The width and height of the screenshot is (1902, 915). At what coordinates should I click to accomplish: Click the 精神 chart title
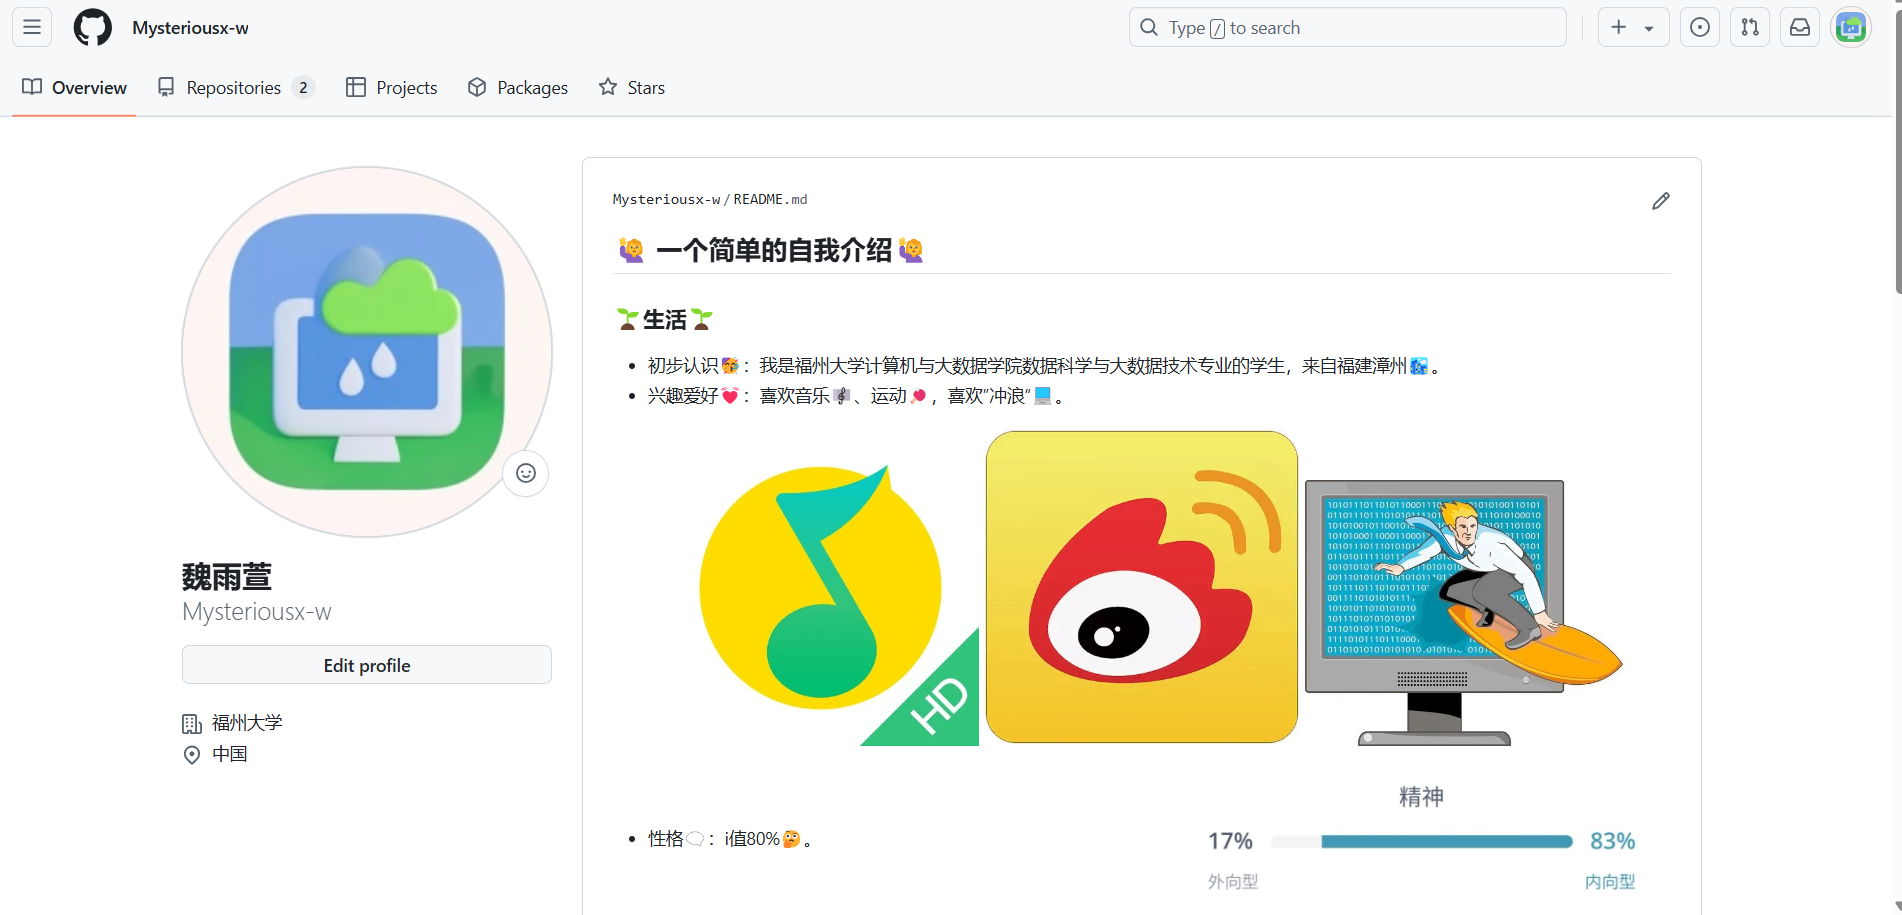coord(1421,797)
